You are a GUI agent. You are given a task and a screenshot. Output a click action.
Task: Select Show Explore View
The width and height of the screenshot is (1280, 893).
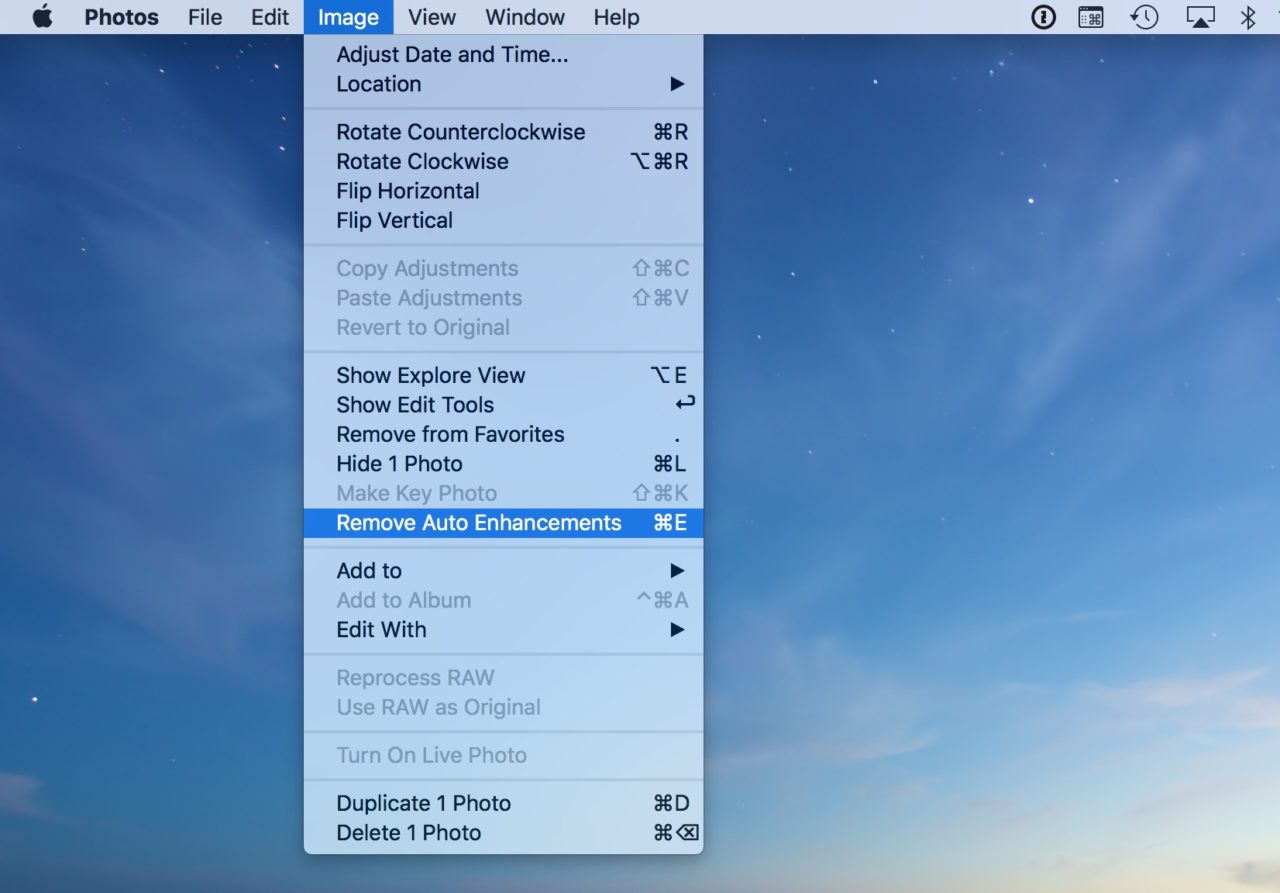(503, 375)
